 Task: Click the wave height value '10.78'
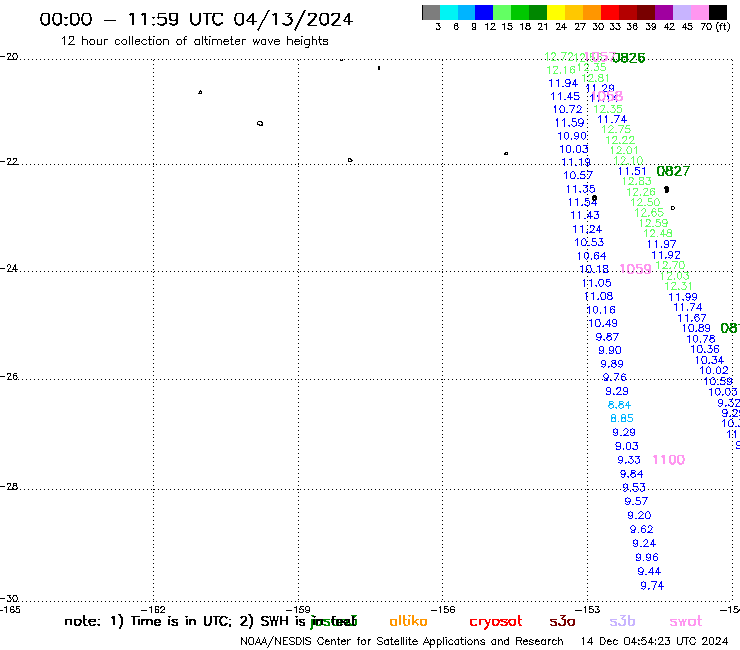[x=700, y=339]
